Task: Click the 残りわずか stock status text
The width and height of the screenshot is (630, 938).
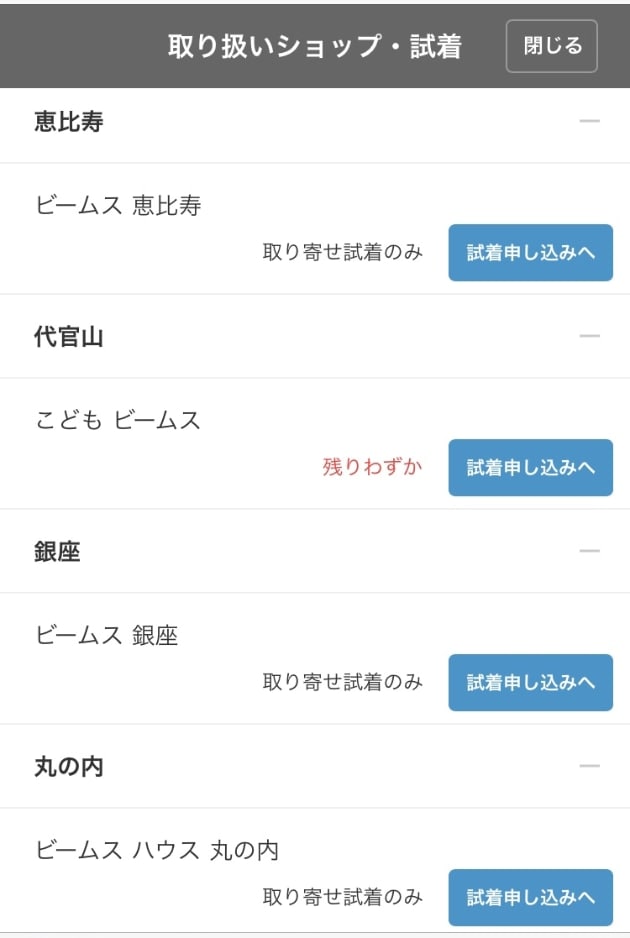Action: coord(373,467)
